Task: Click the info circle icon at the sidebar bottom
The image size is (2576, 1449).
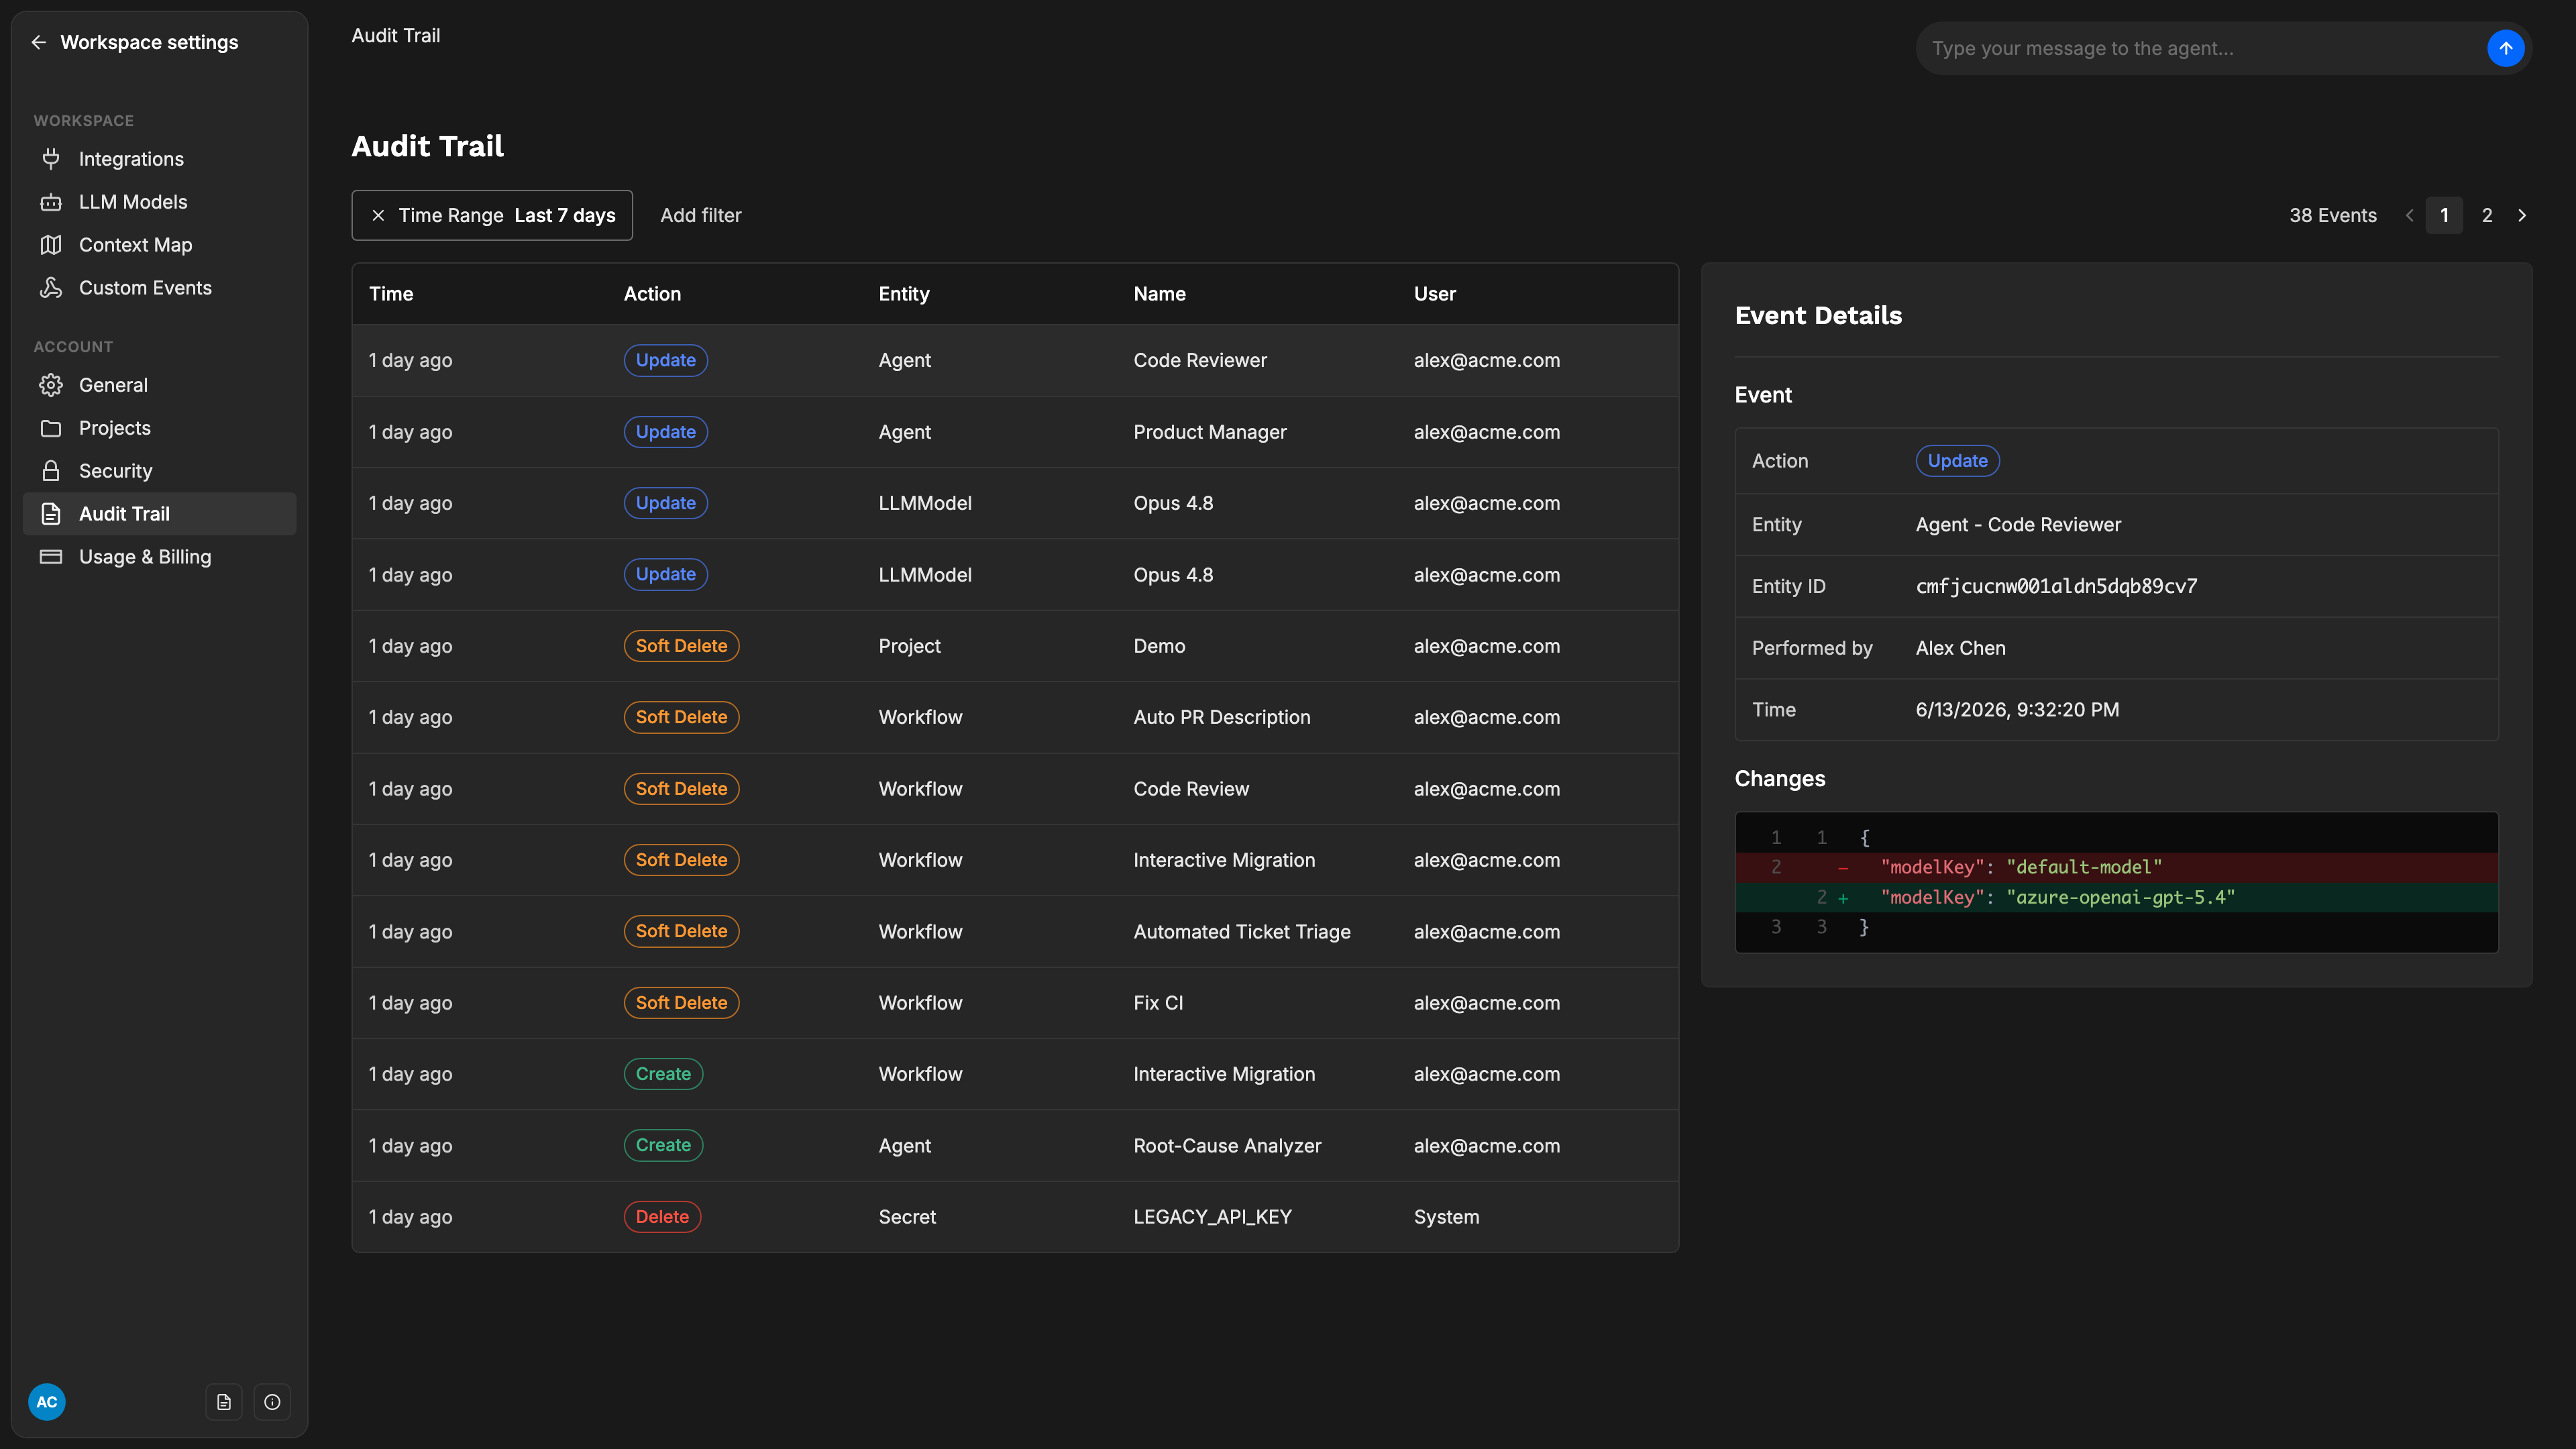Action: (x=272, y=1402)
